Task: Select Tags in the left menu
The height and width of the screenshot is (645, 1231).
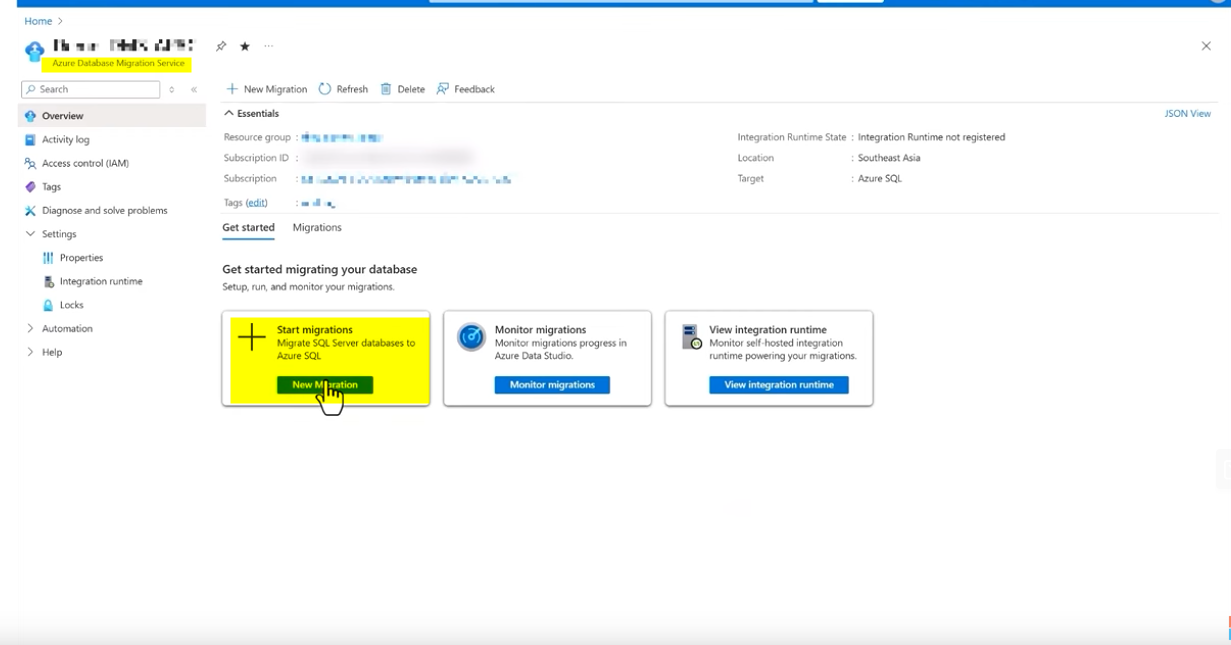Action: coord(51,187)
